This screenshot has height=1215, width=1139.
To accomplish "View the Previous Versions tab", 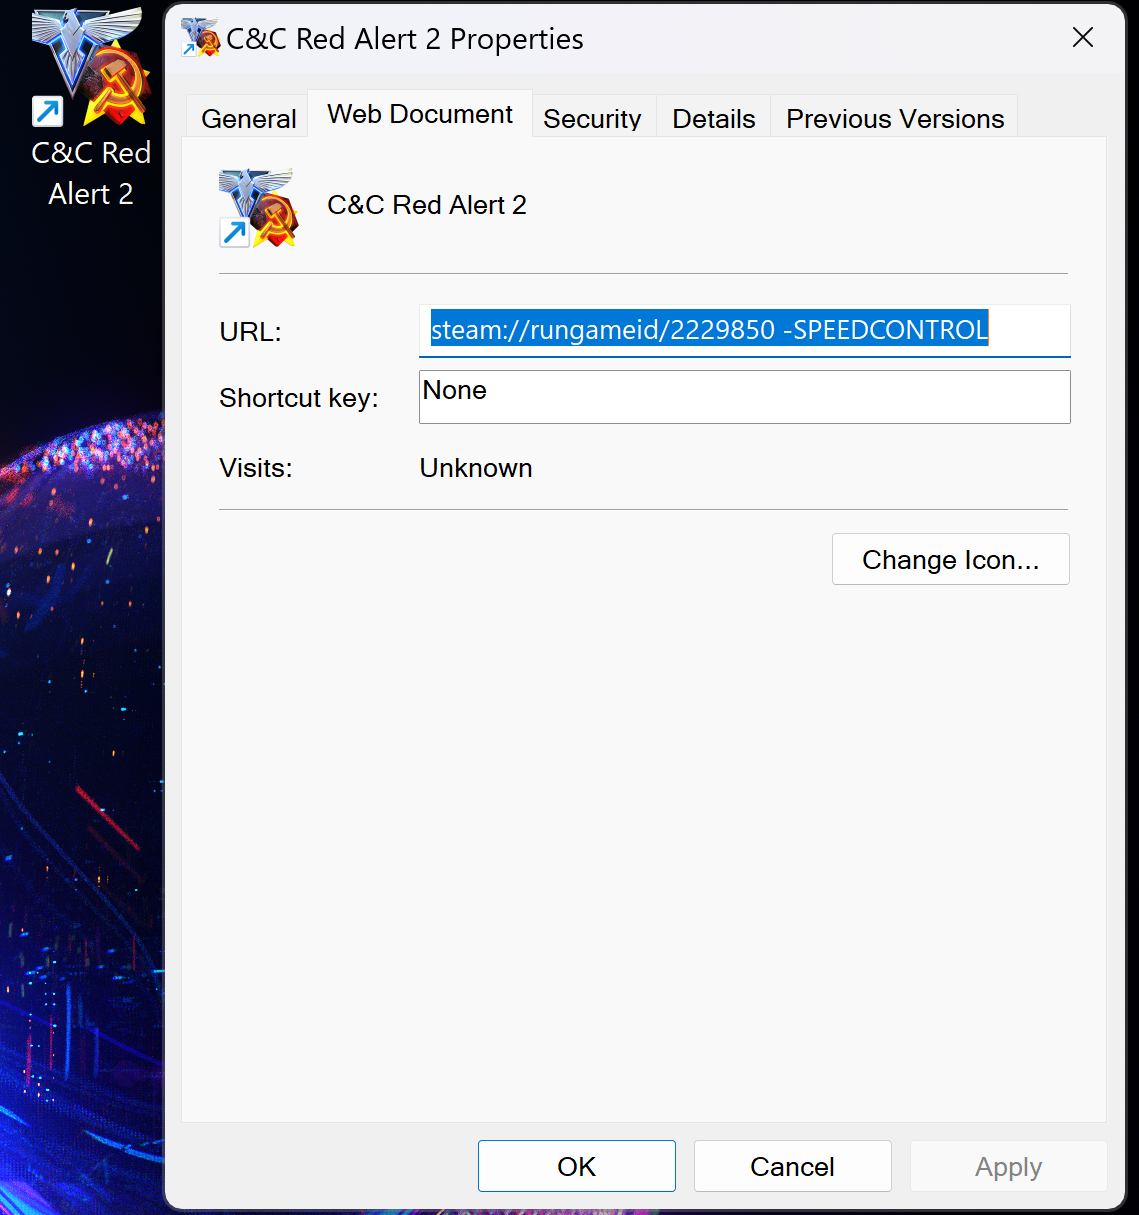I will pyautogui.click(x=895, y=118).
